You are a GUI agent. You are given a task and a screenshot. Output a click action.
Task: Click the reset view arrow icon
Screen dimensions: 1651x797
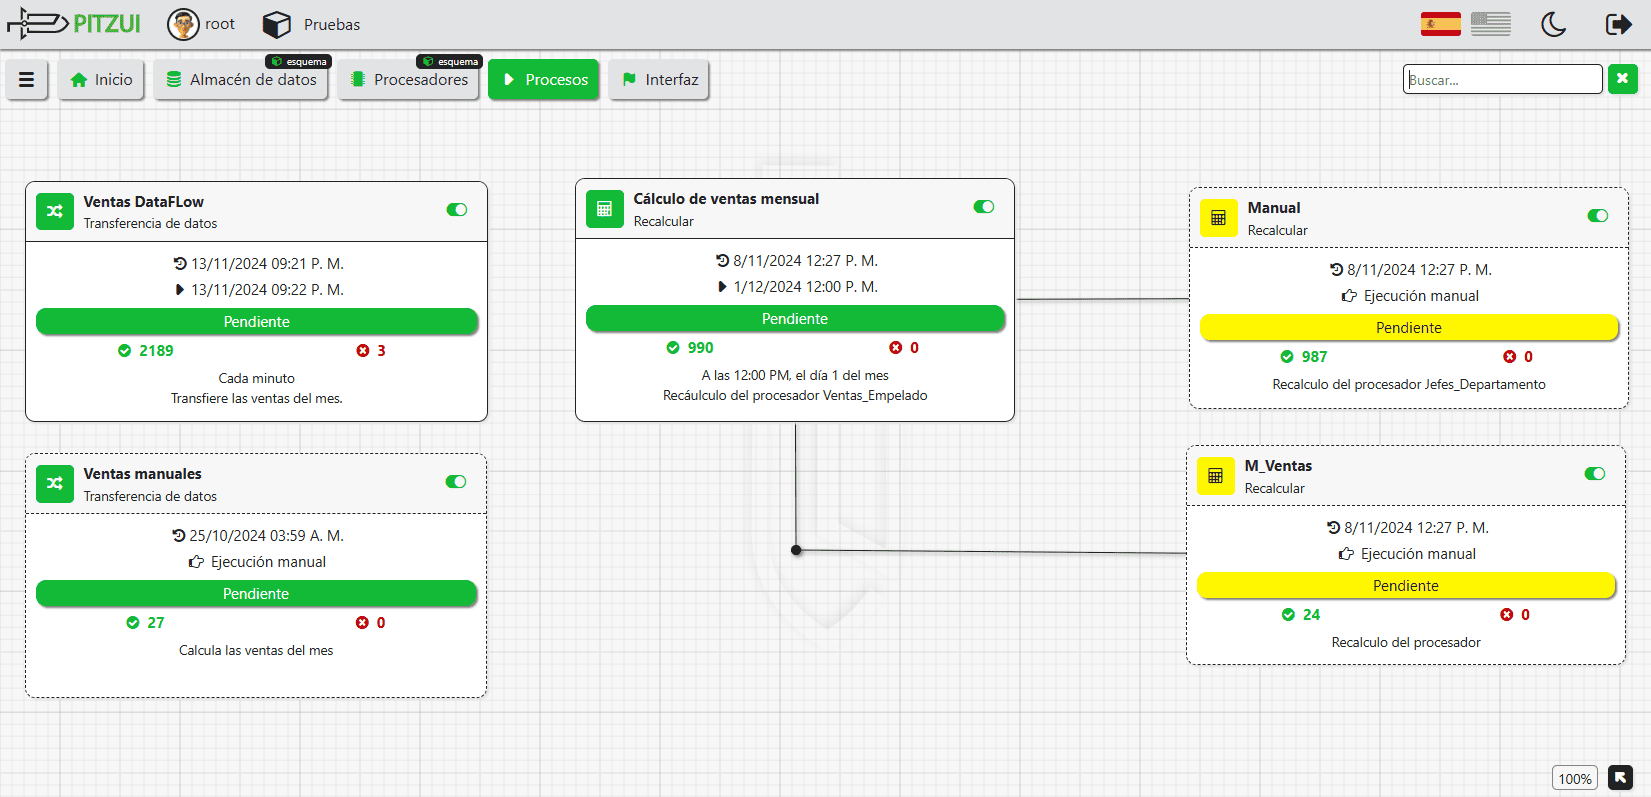pos(1620,777)
